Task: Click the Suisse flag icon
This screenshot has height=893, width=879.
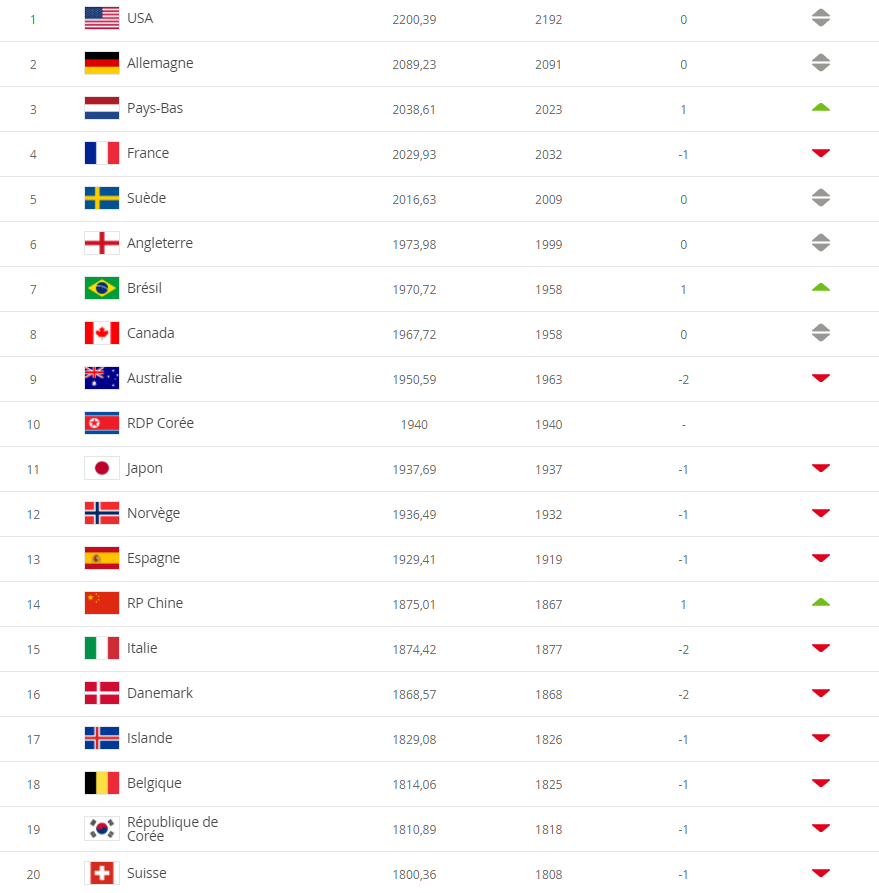Action: (x=102, y=873)
